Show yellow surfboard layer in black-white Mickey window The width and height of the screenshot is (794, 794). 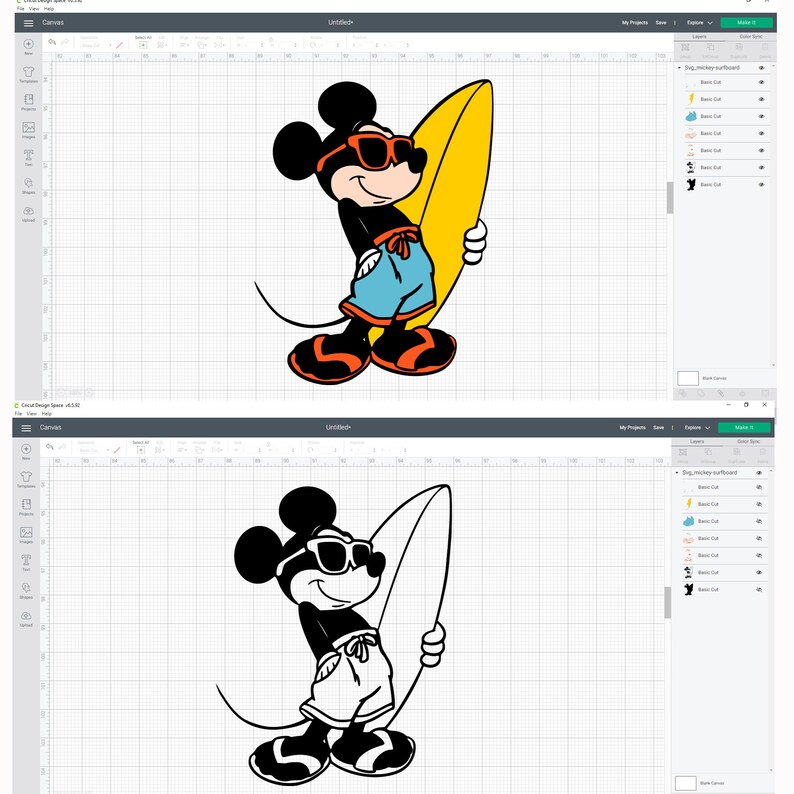(x=759, y=504)
